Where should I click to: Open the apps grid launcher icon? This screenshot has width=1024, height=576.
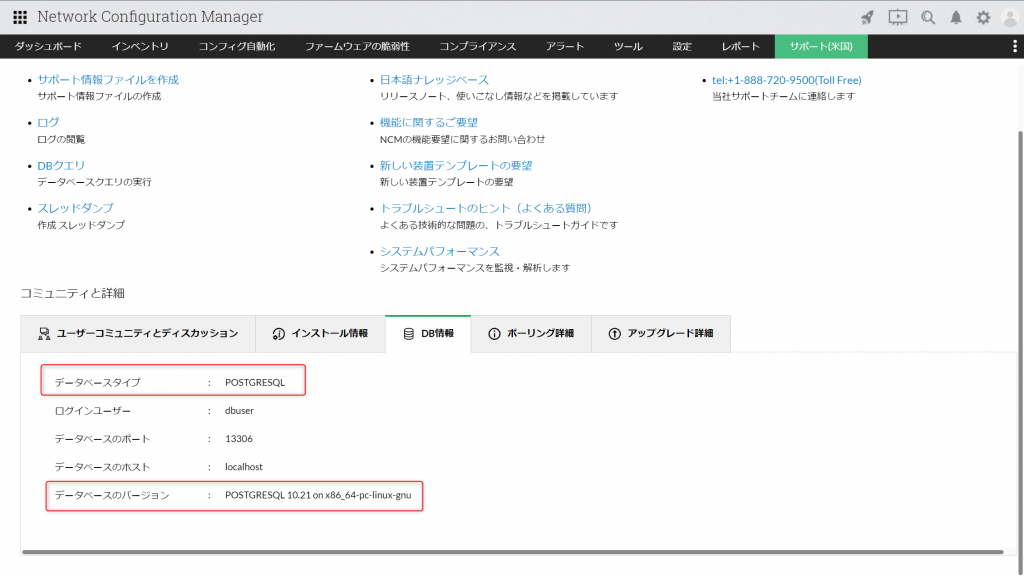(20, 17)
